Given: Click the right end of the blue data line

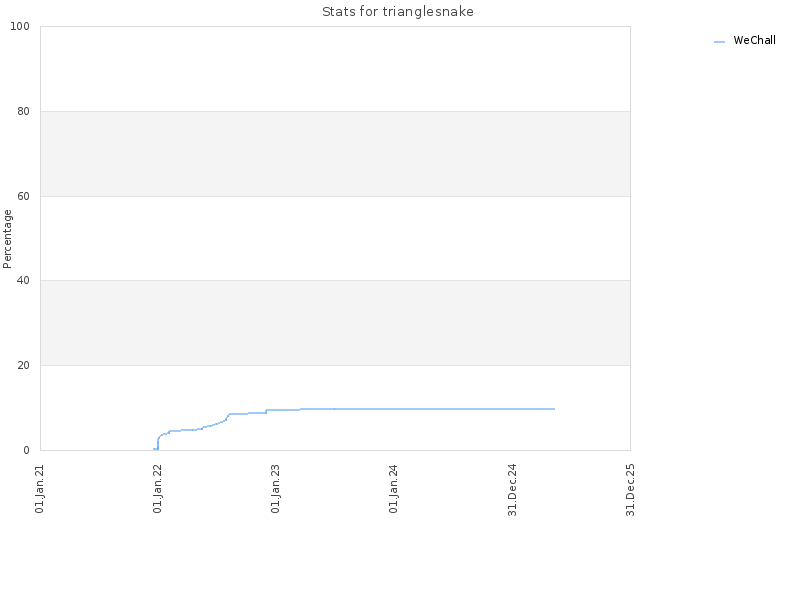Looking at the screenshot, I should click(554, 409).
